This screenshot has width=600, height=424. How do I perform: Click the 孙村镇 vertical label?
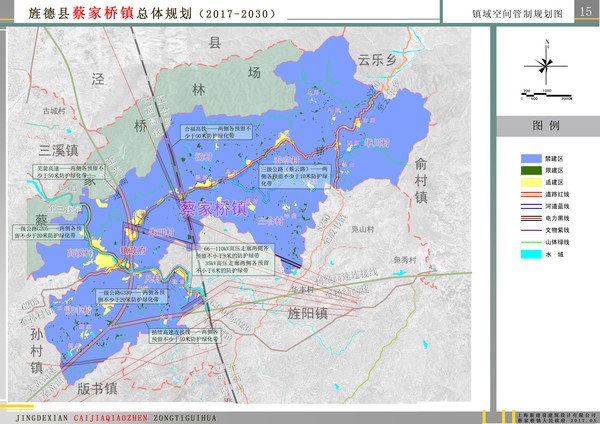click(36, 351)
